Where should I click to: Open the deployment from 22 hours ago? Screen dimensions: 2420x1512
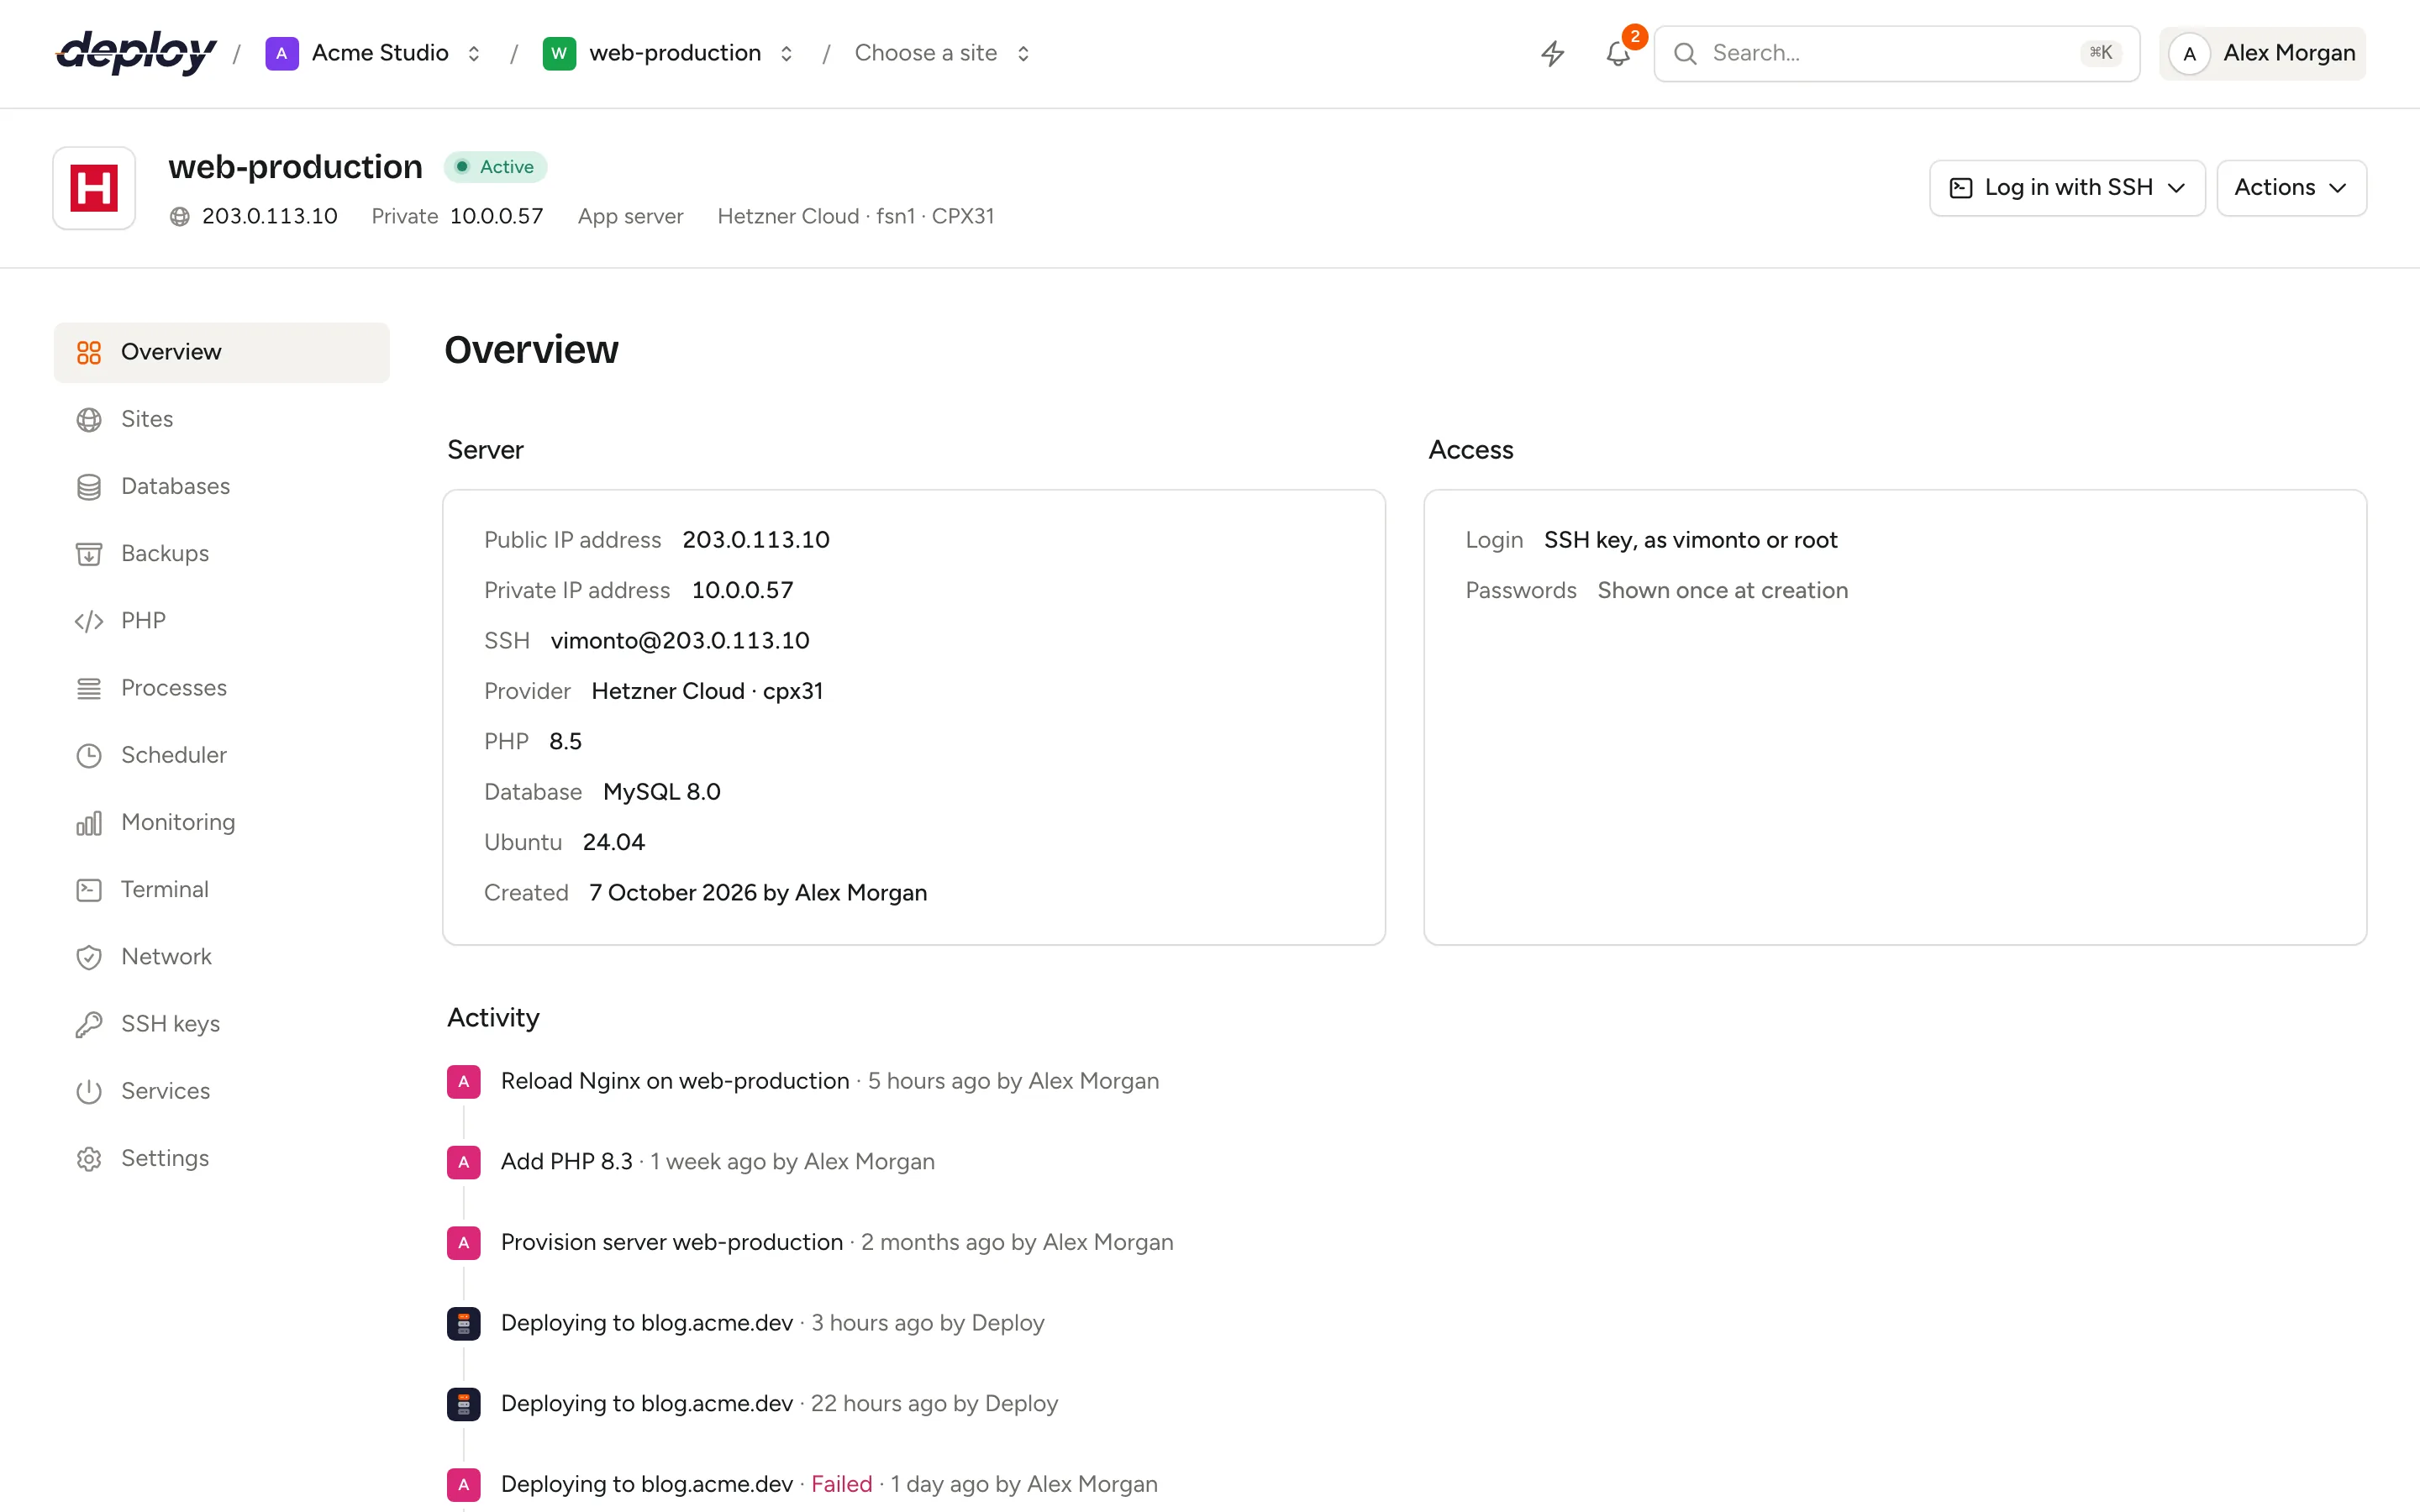(x=647, y=1404)
